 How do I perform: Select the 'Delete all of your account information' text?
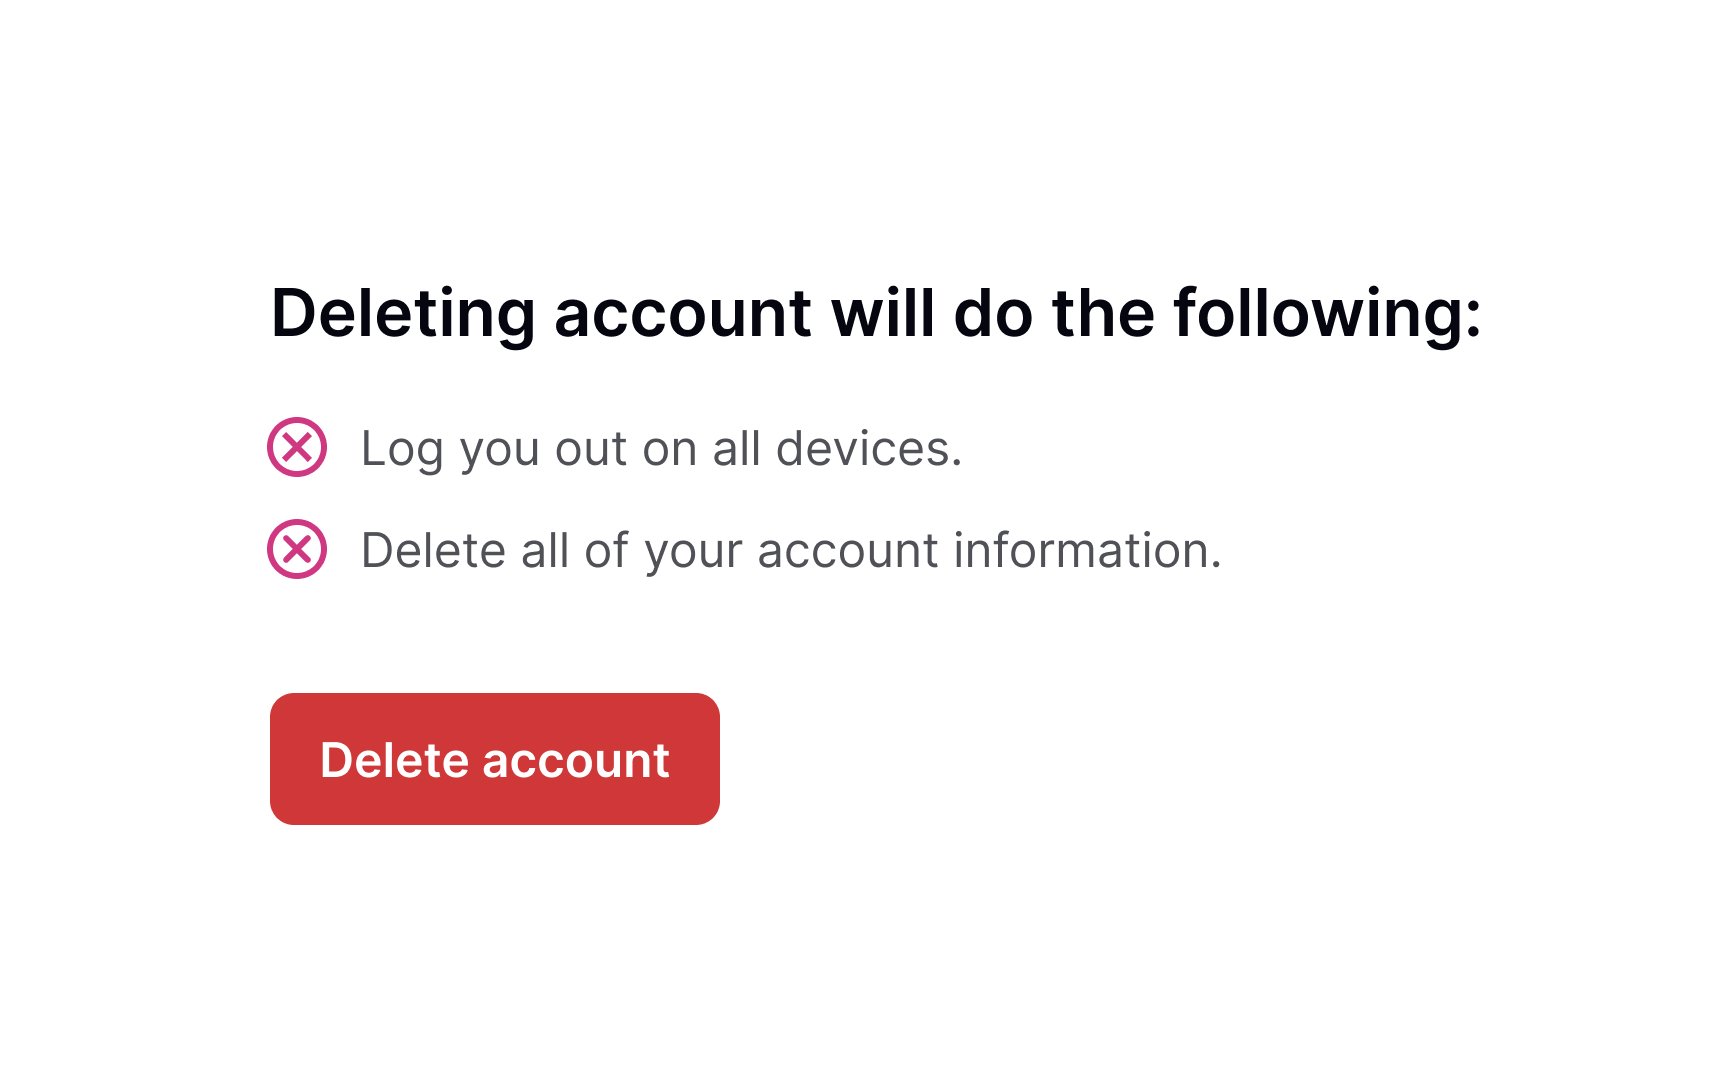791,551
